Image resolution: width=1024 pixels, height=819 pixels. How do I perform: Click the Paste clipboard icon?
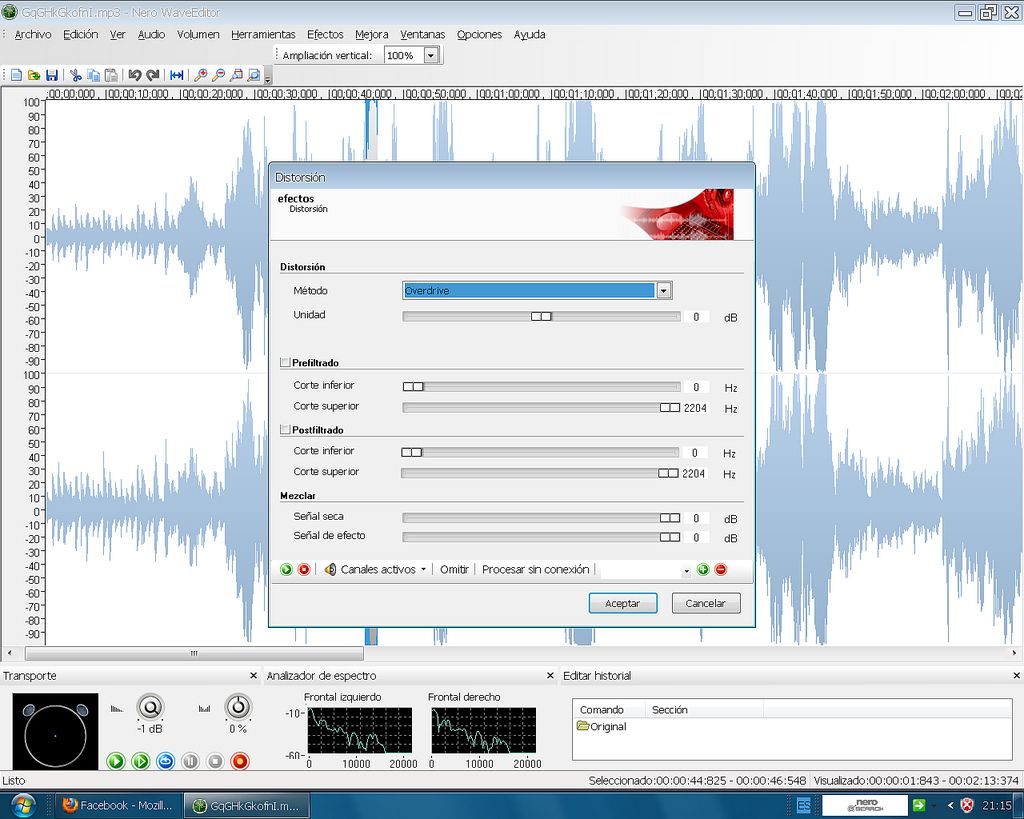click(111, 75)
